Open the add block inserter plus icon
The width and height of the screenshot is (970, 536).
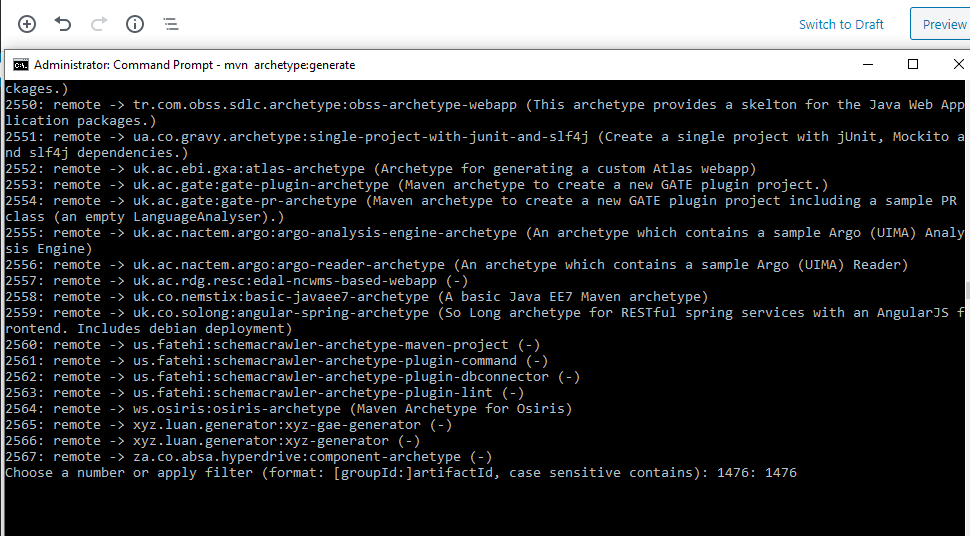pos(27,24)
